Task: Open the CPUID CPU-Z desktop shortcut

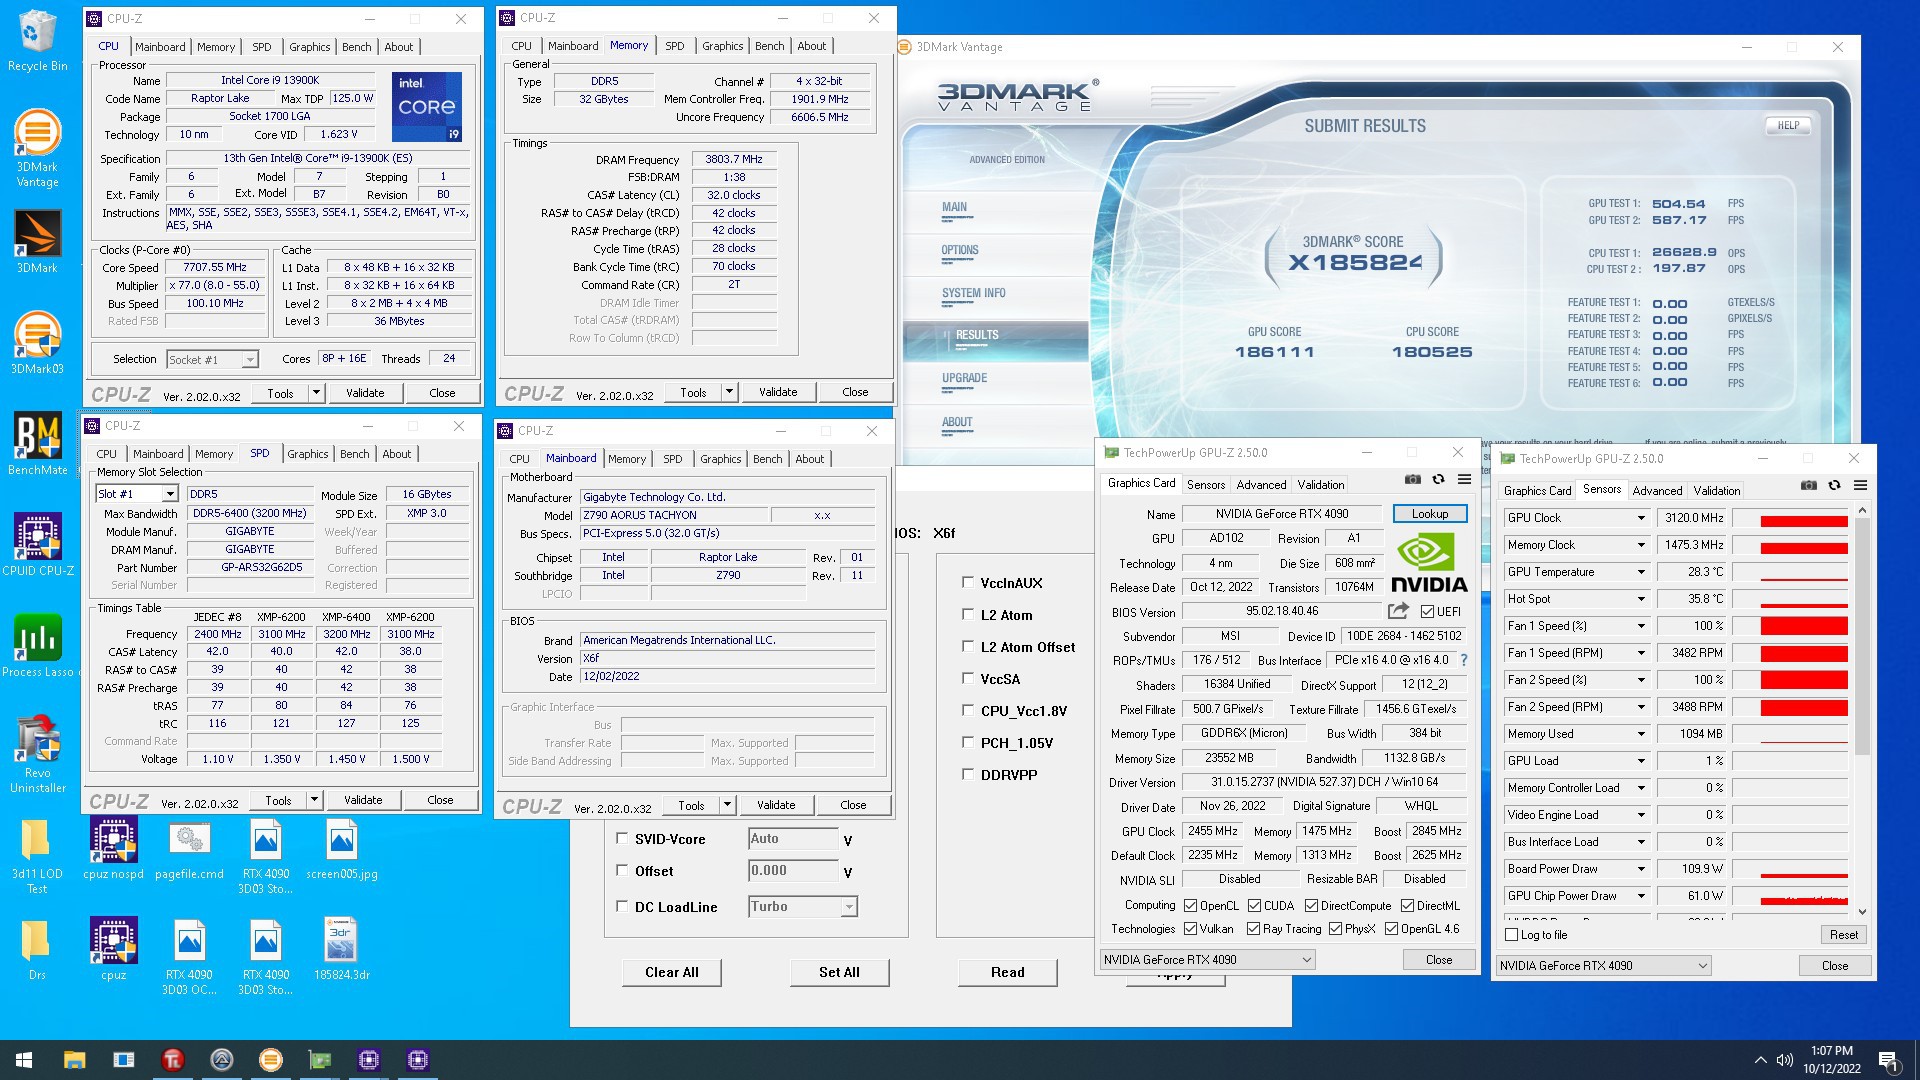Action: coord(37,545)
